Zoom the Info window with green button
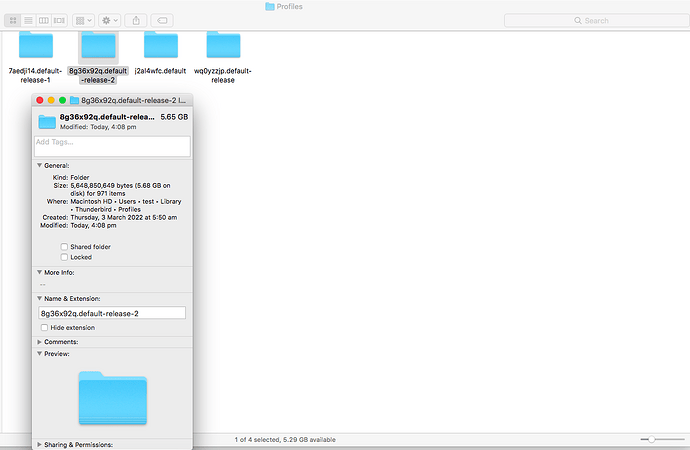The width and height of the screenshot is (690, 450). point(62,100)
